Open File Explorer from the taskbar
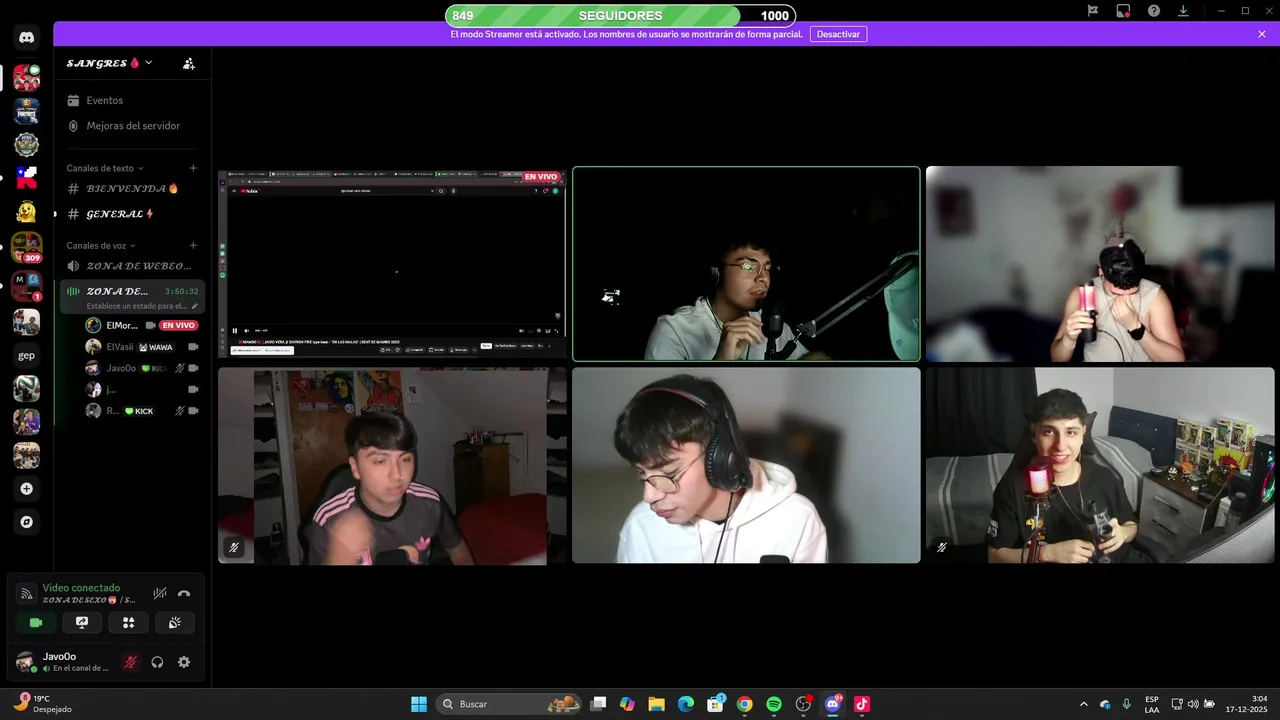This screenshot has width=1280, height=720. [x=656, y=704]
